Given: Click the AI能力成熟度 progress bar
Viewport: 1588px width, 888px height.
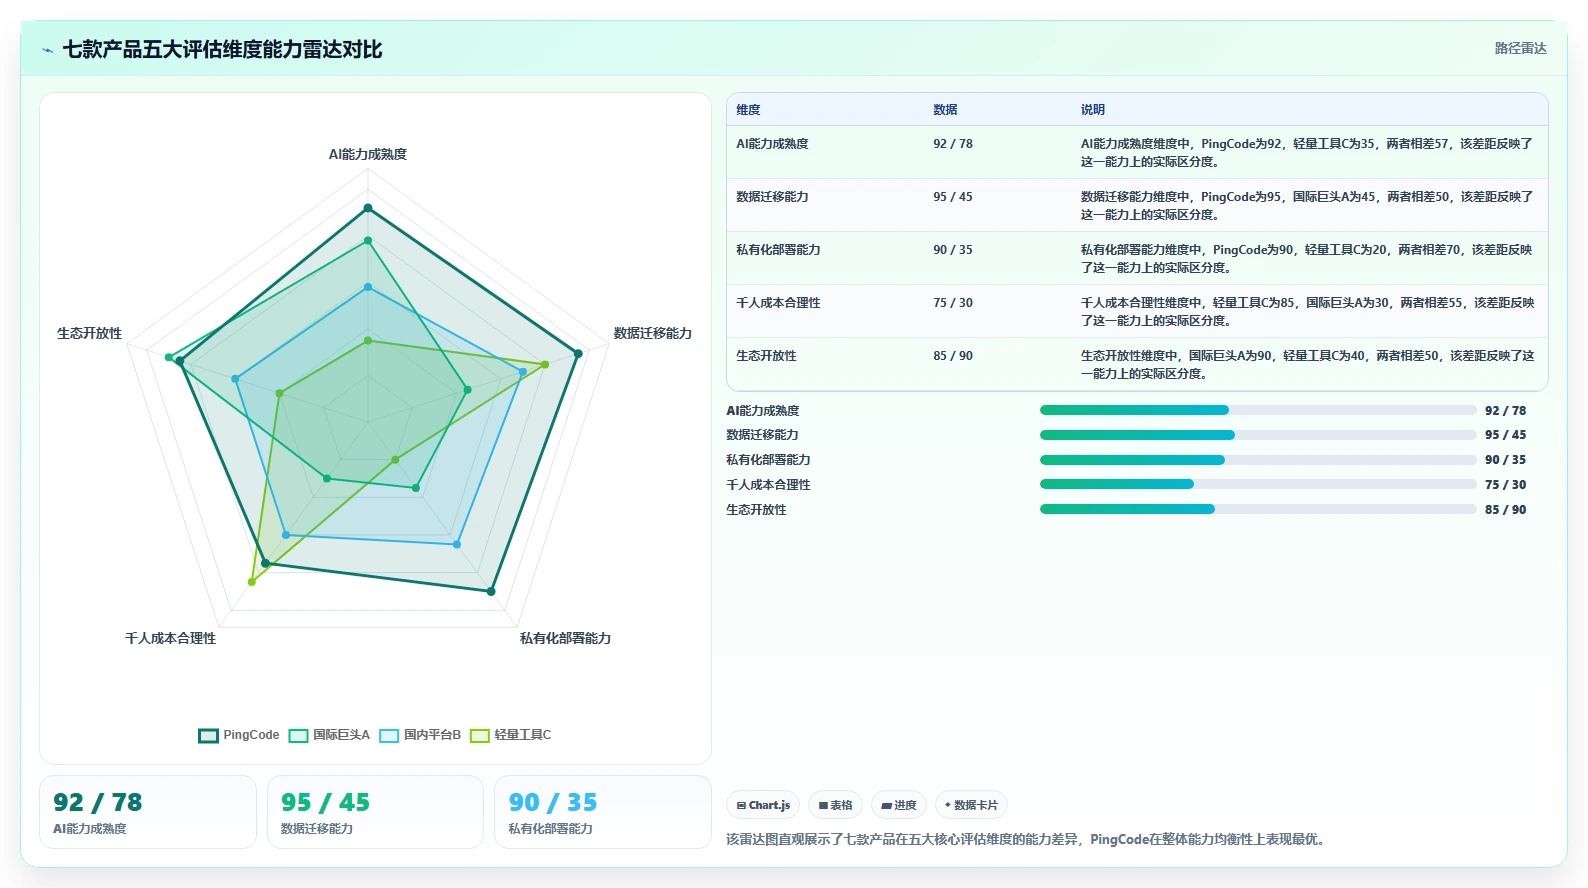Looking at the screenshot, I should [1258, 410].
